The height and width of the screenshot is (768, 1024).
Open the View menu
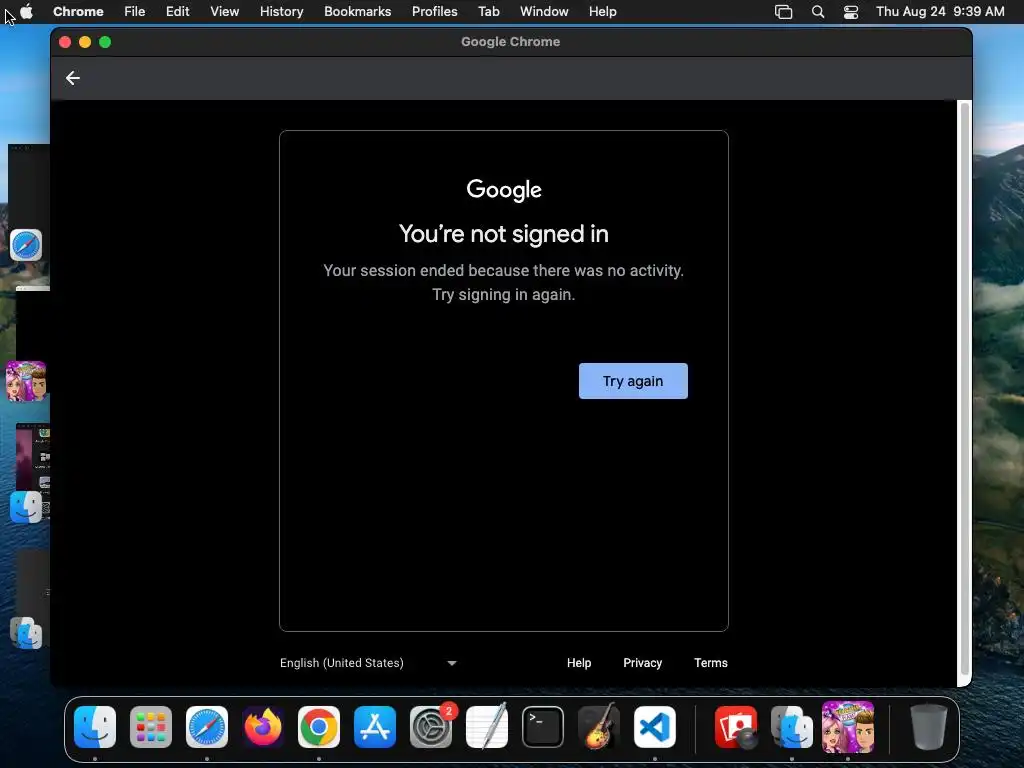[x=224, y=12]
